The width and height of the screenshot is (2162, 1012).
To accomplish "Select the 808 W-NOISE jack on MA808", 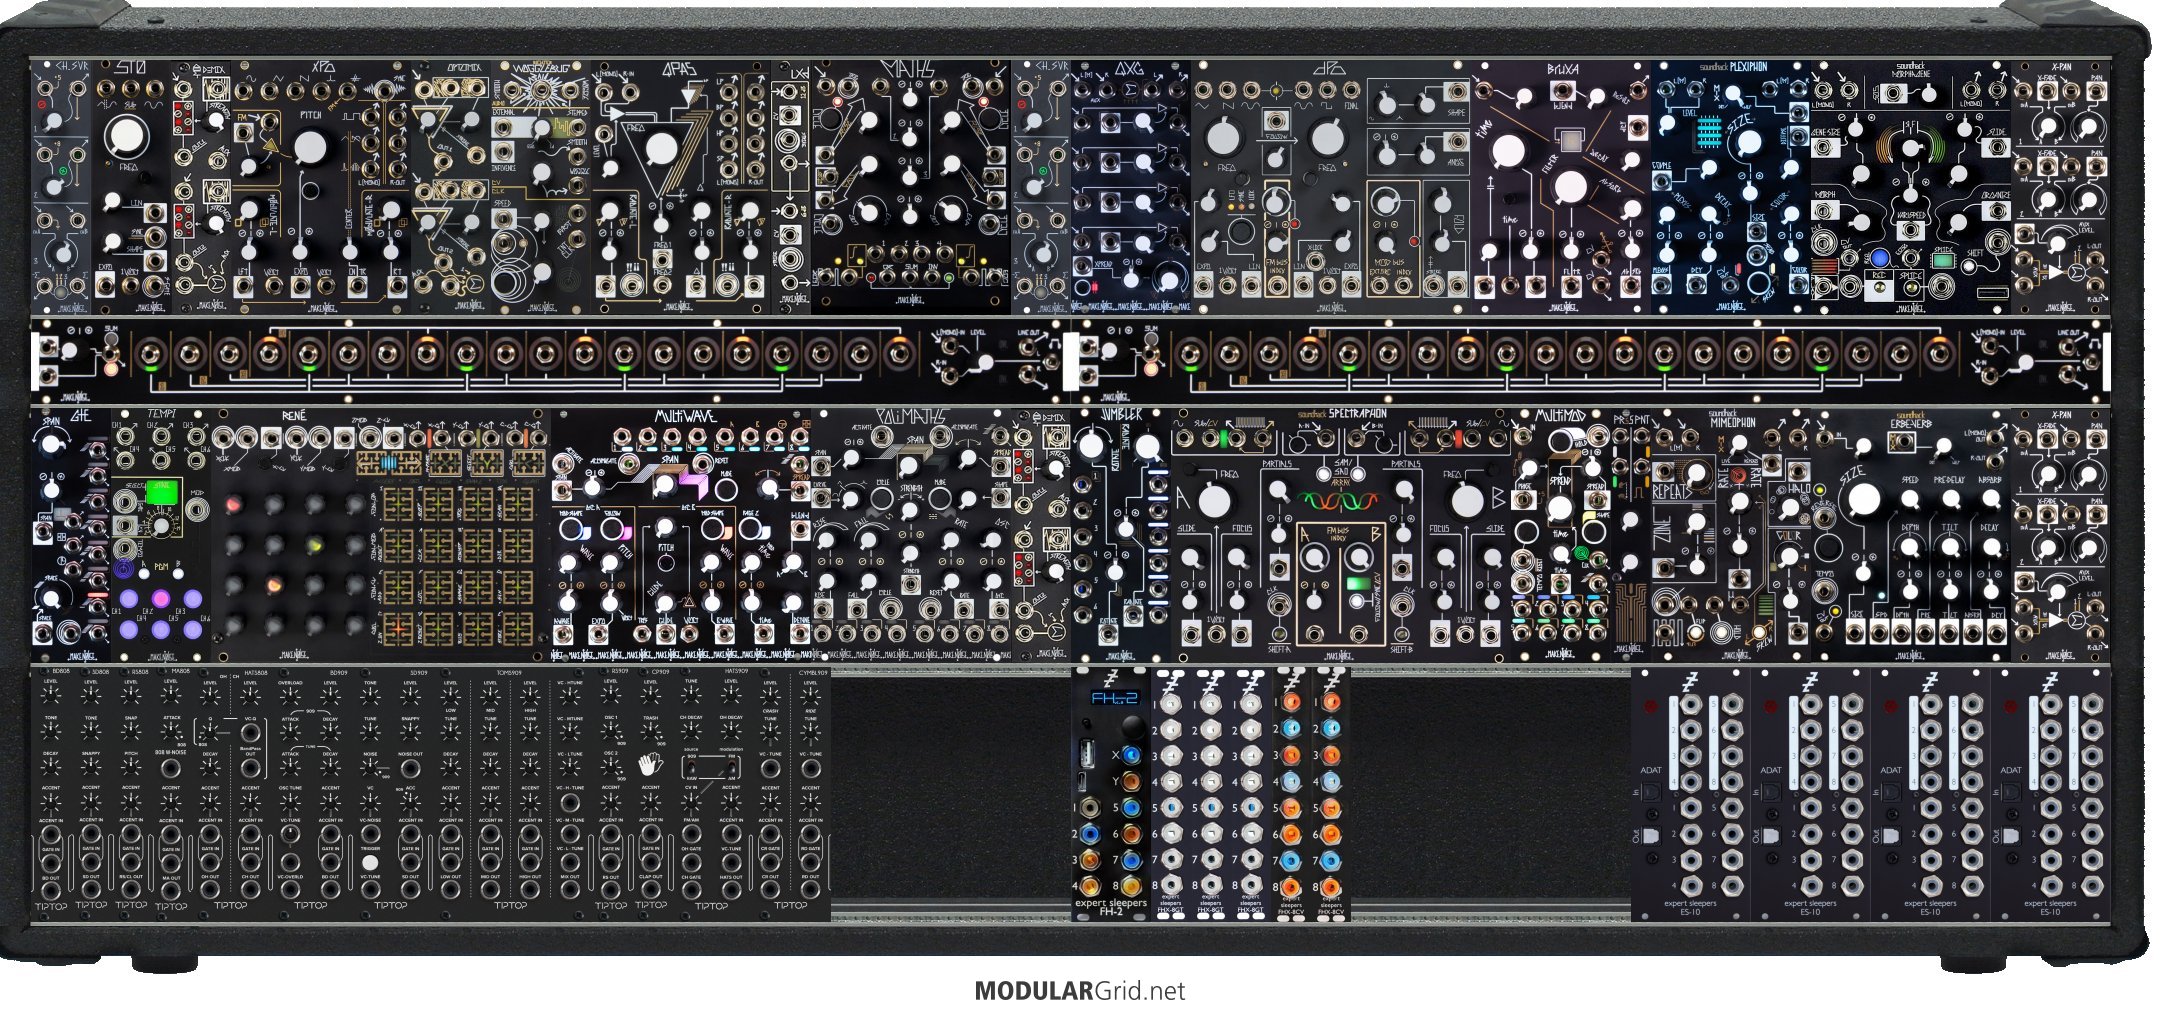I will (x=171, y=768).
